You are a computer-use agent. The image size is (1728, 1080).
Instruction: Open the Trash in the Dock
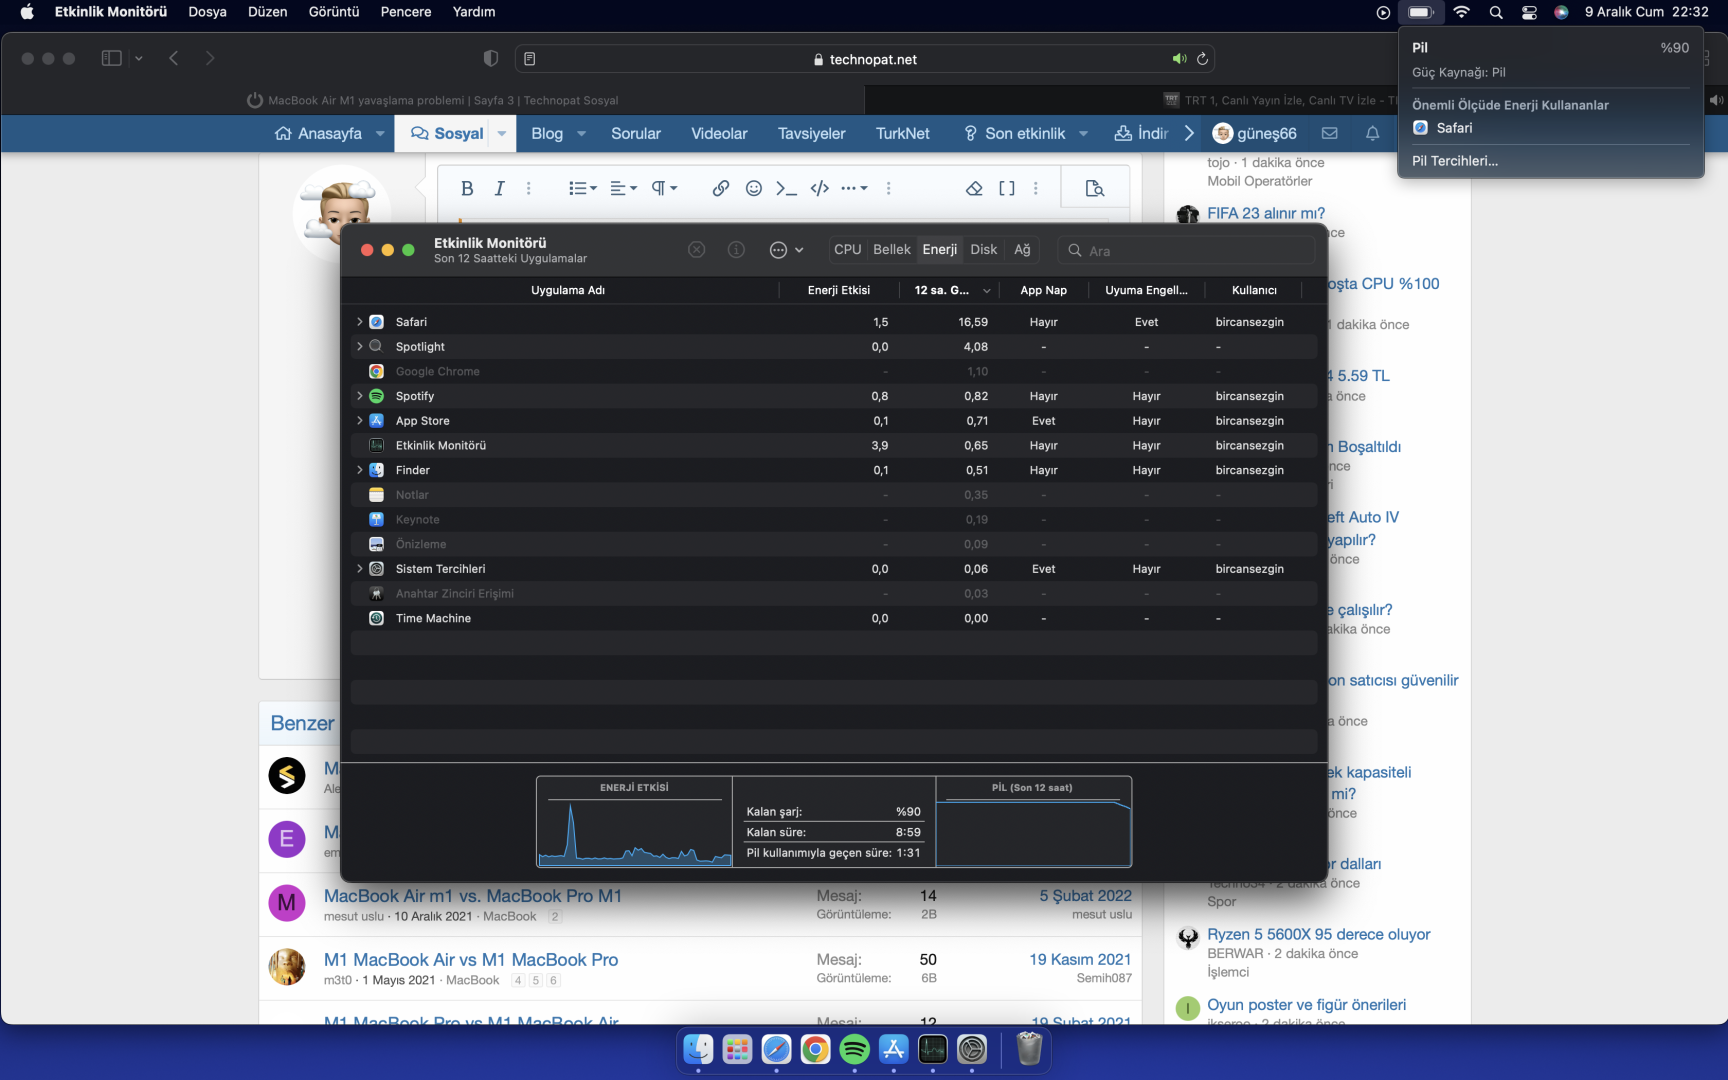pos(1029,1049)
